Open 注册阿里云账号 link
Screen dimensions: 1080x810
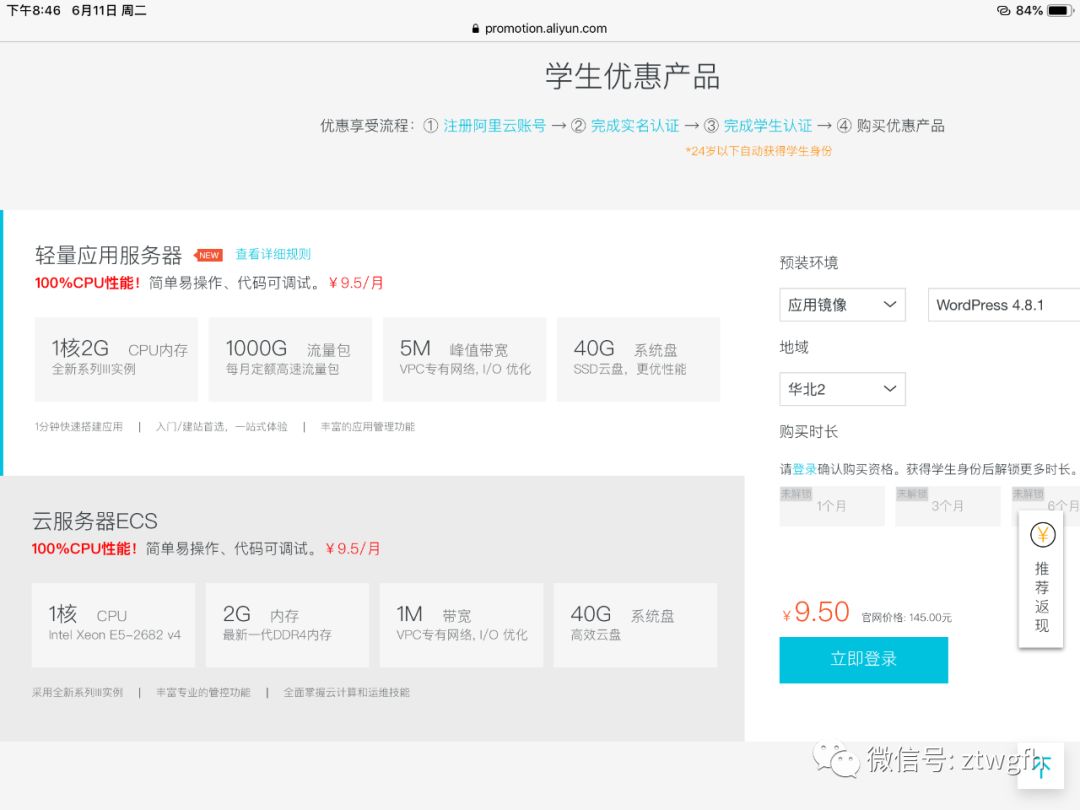495,125
